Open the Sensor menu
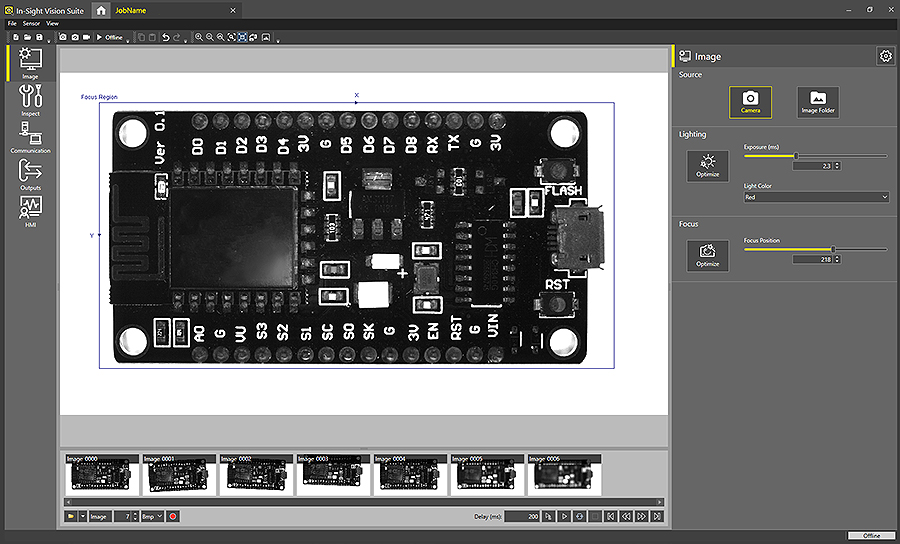Viewport: 900px width, 544px height. tap(31, 22)
